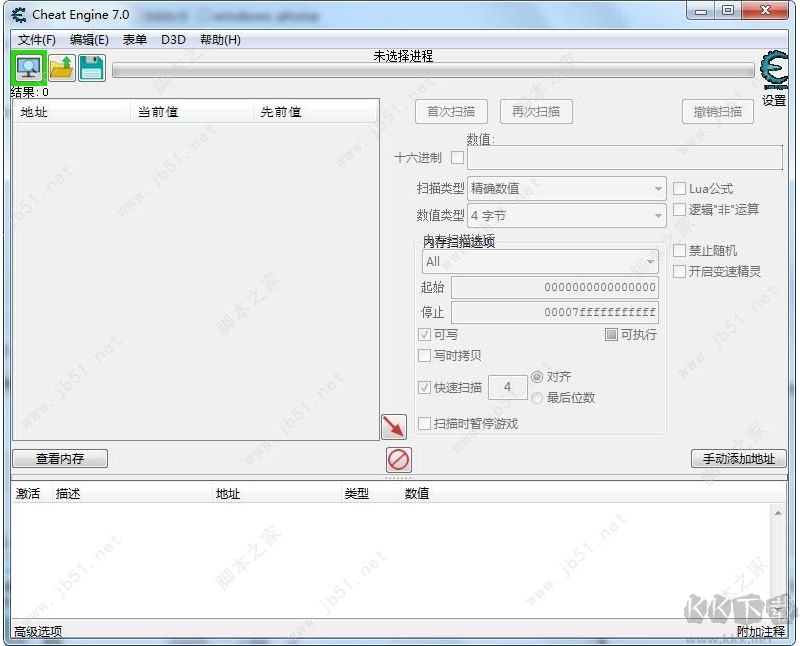Toggle the Lua公式 option
The height and width of the screenshot is (646, 800).
[x=680, y=188]
